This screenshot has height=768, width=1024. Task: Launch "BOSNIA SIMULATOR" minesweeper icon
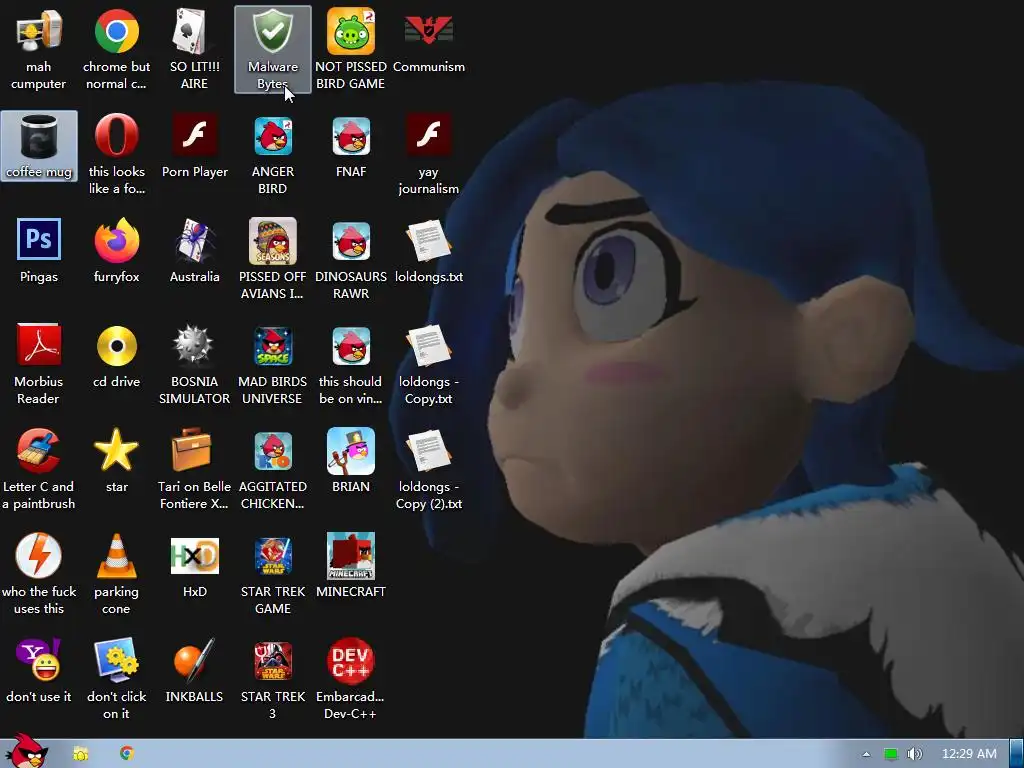tap(194, 364)
